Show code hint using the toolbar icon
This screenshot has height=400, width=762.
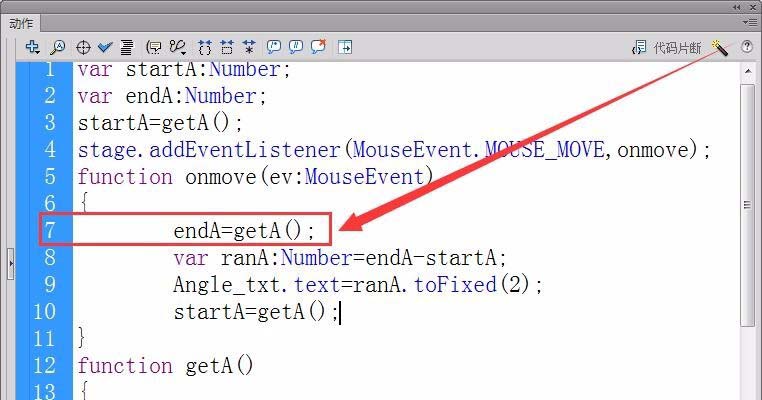click(154, 47)
